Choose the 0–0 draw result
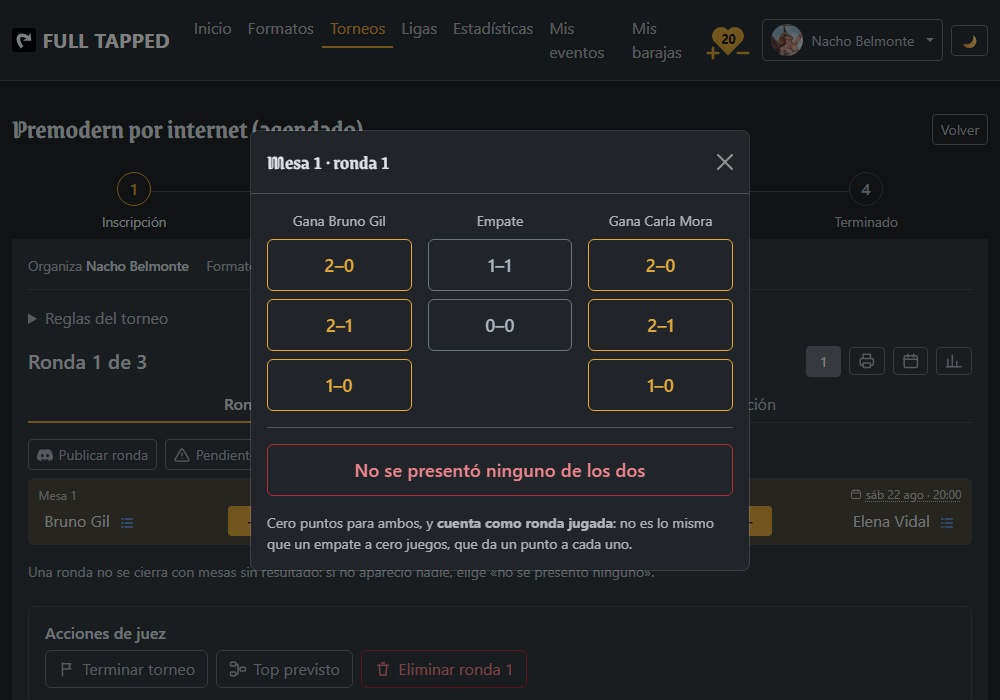1000x700 pixels. pyautogui.click(x=500, y=325)
